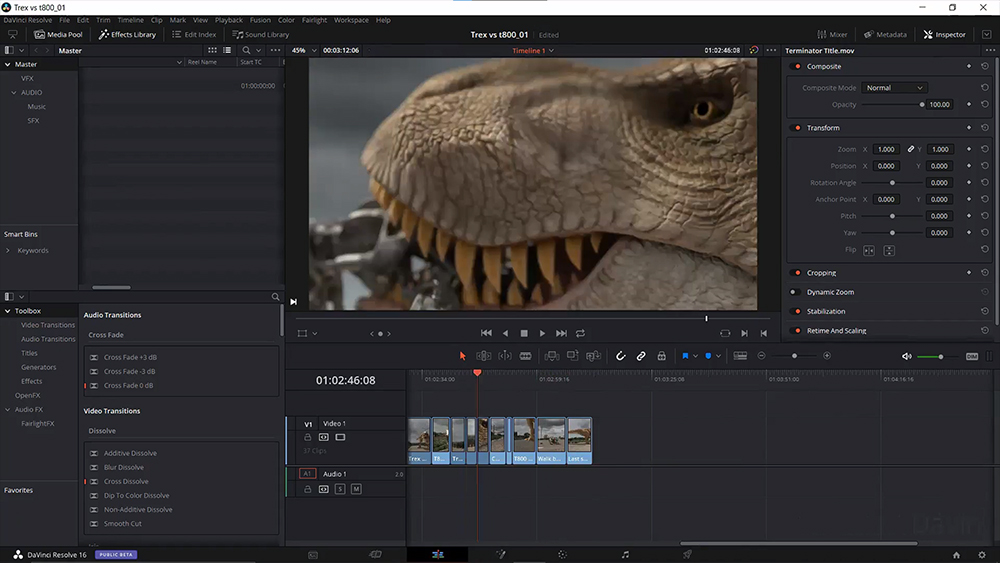The image size is (1000, 563).
Task: Toggle the Linked Selection chain icon
Action: point(641,356)
